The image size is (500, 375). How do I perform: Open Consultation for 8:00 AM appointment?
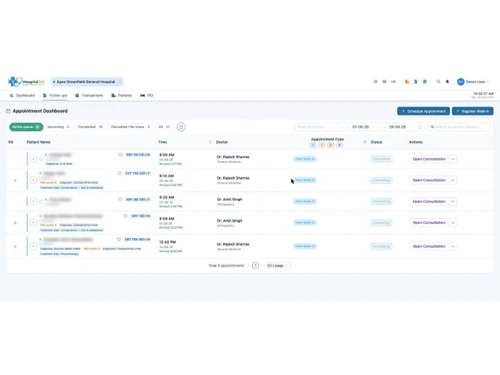click(429, 159)
